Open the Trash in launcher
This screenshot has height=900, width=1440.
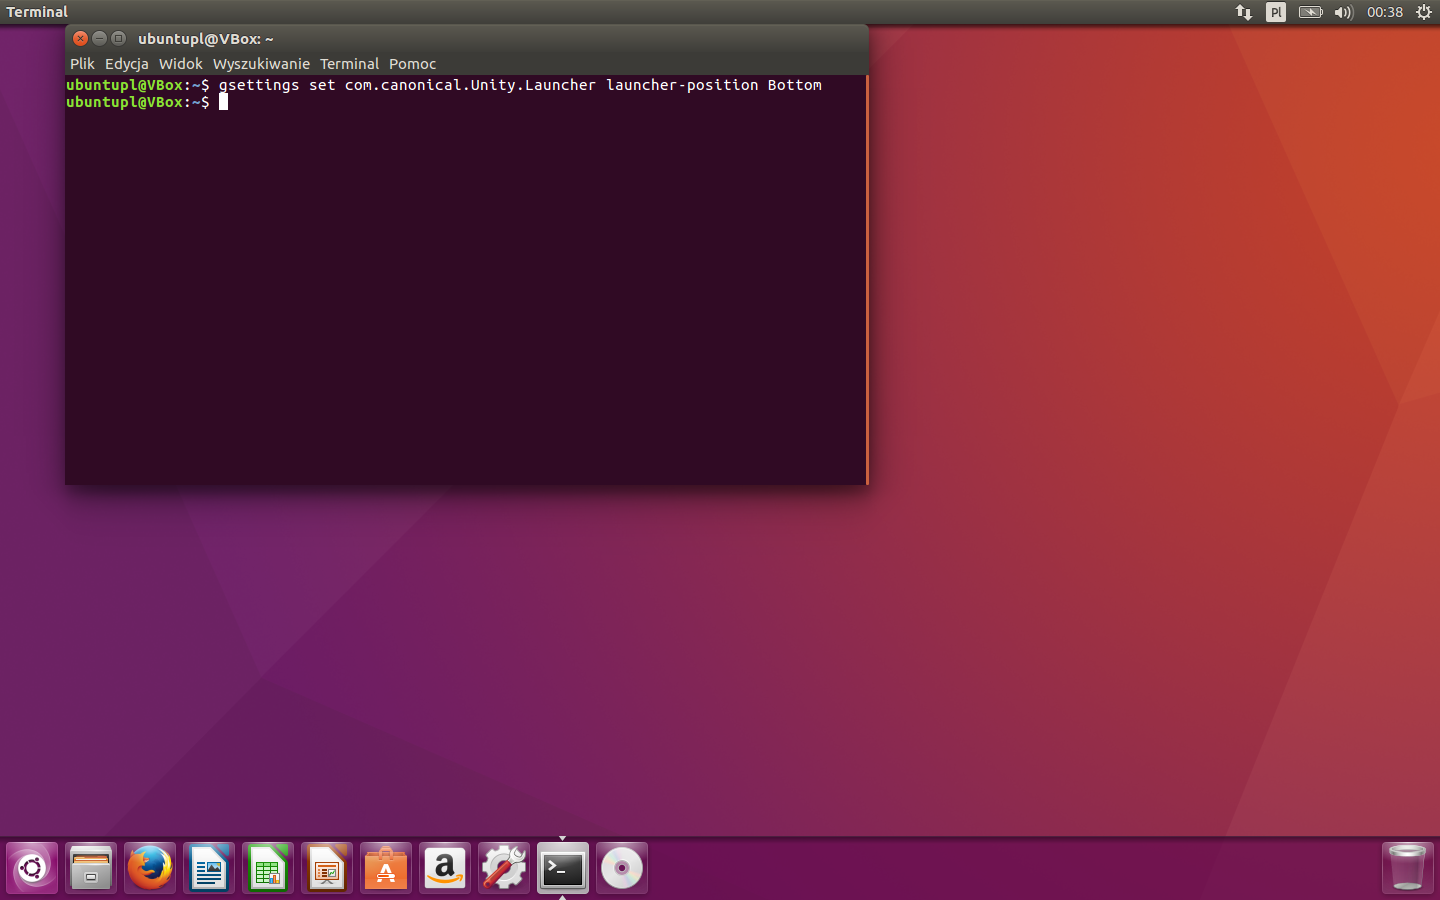pos(1408,868)
